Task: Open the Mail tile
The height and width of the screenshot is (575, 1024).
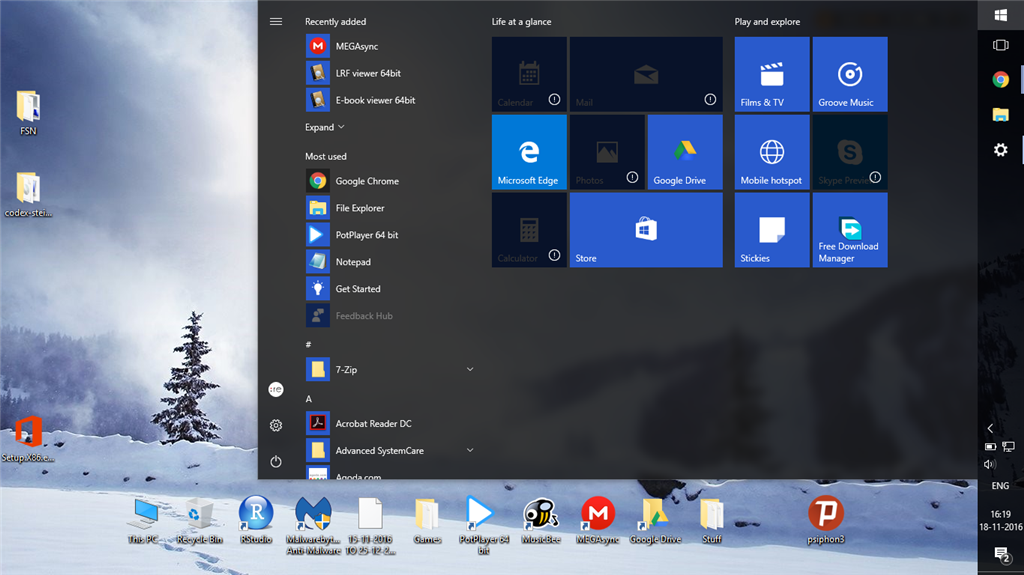Action: click(x=646, y=74)
